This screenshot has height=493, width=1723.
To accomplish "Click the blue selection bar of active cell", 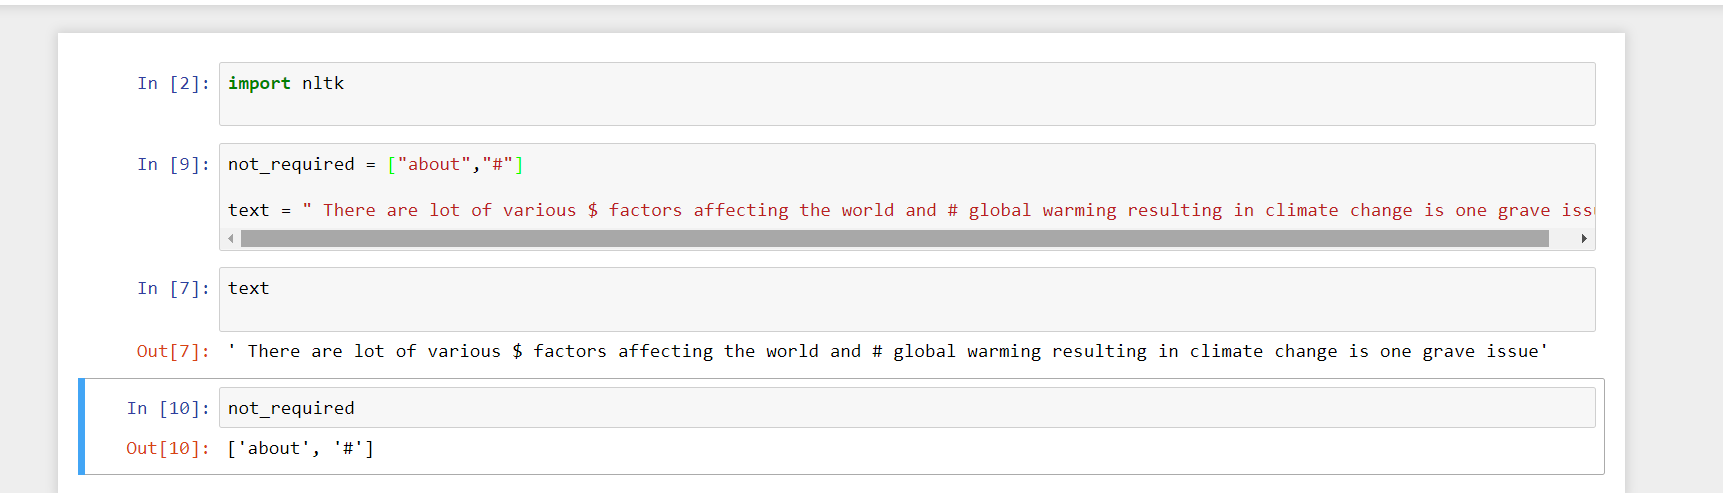I will (x=82, y=427).
